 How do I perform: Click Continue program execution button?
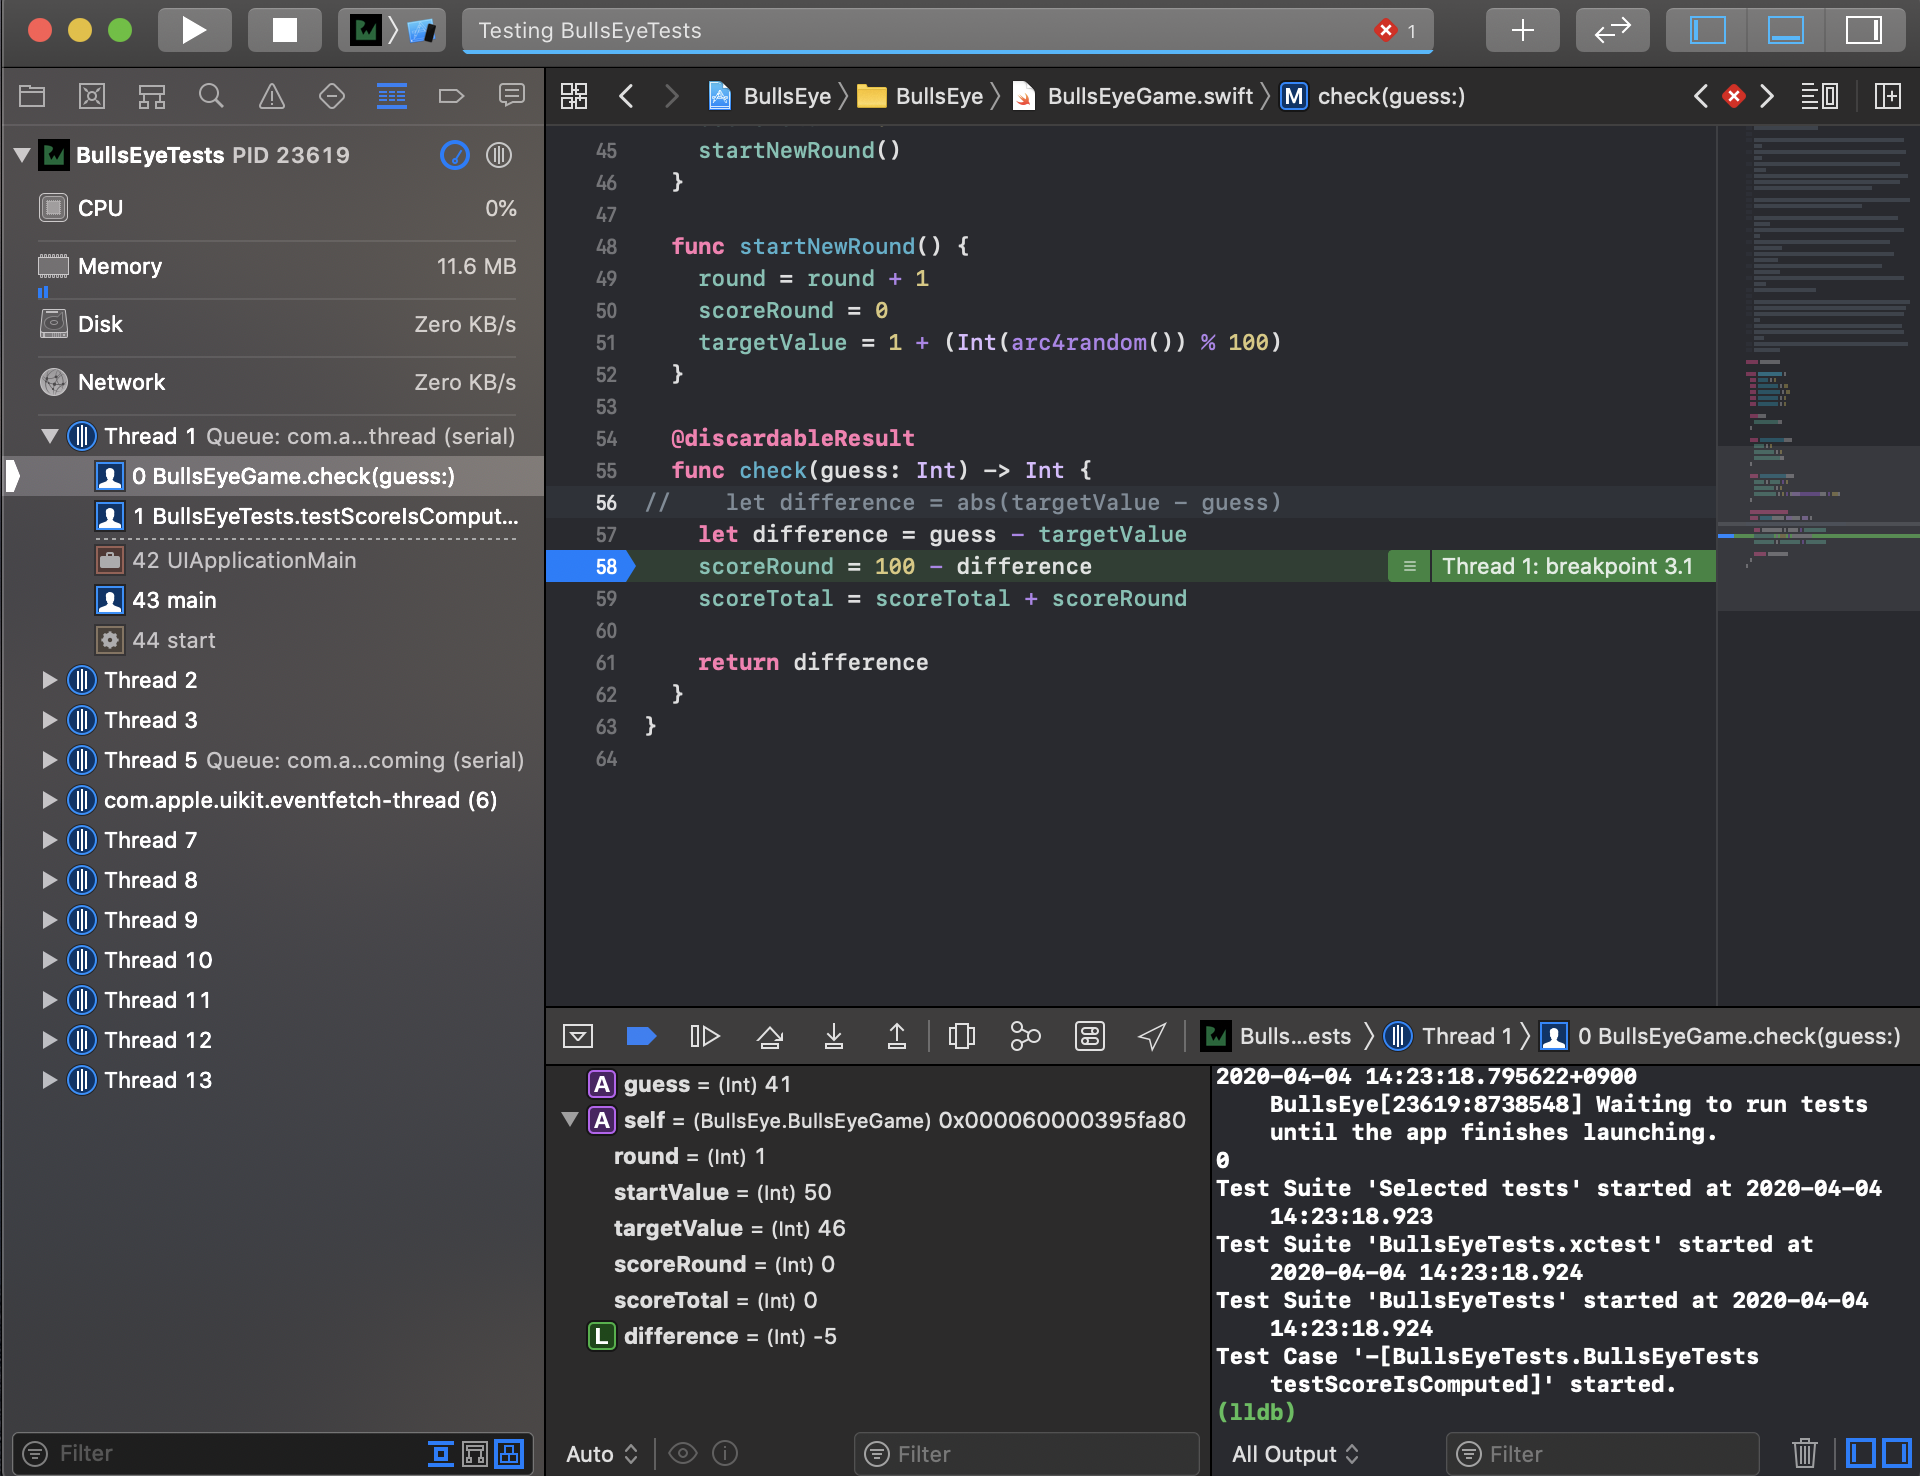[704, 1037]
